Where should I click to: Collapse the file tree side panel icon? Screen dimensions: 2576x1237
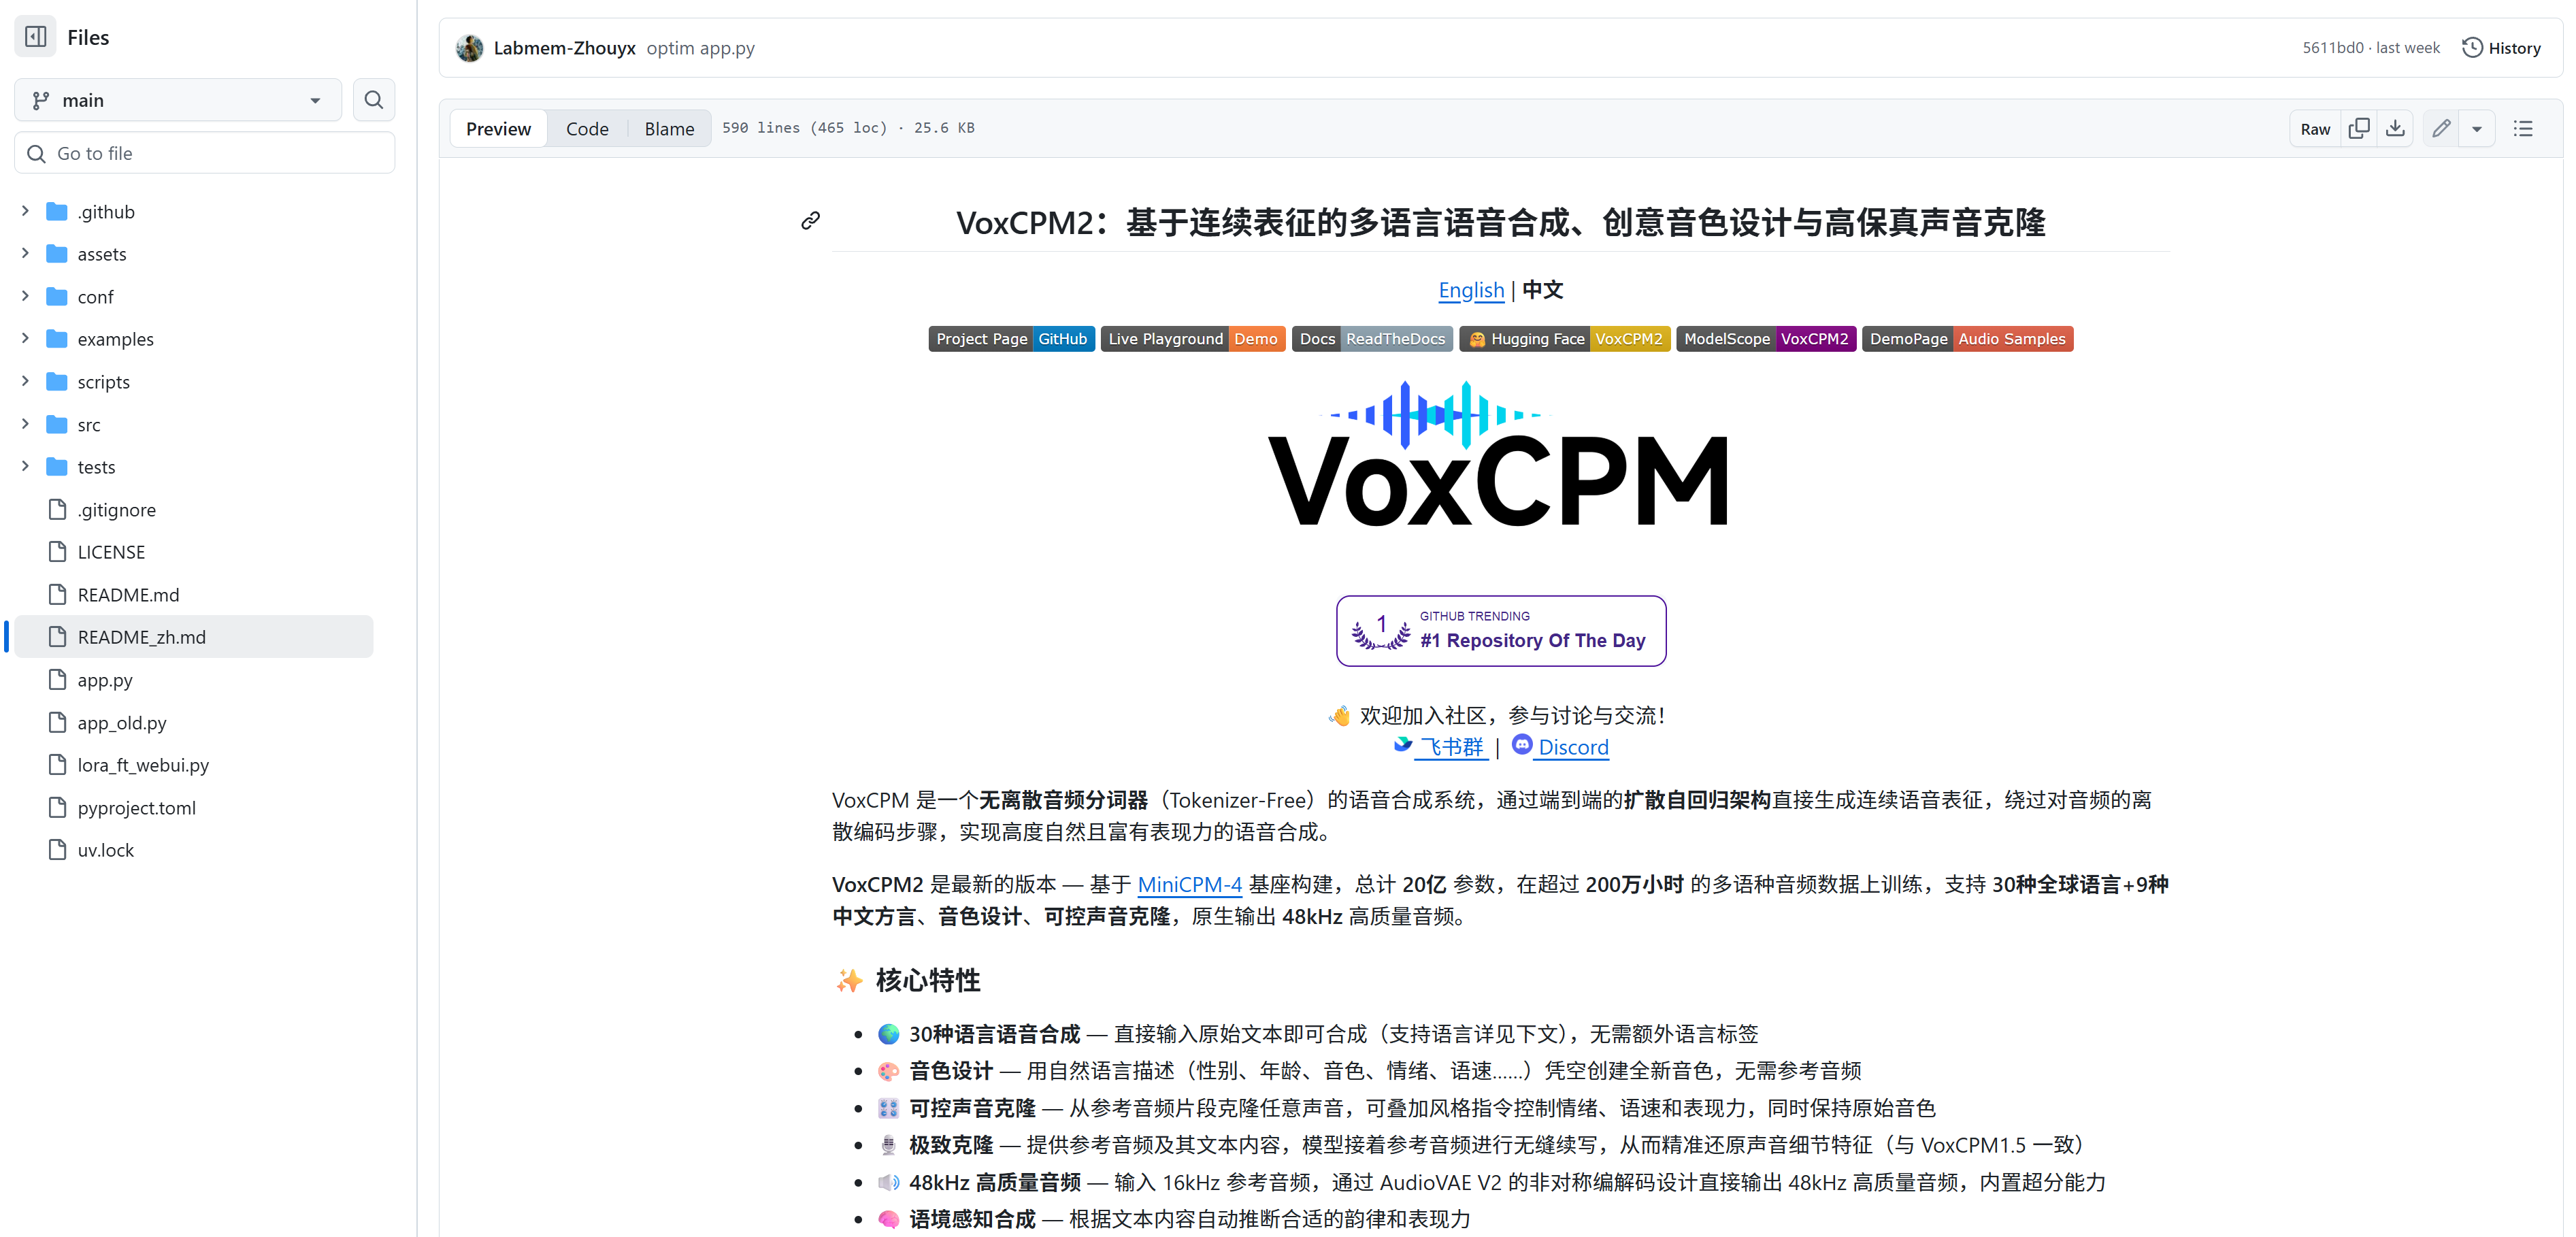click(36, 37)
